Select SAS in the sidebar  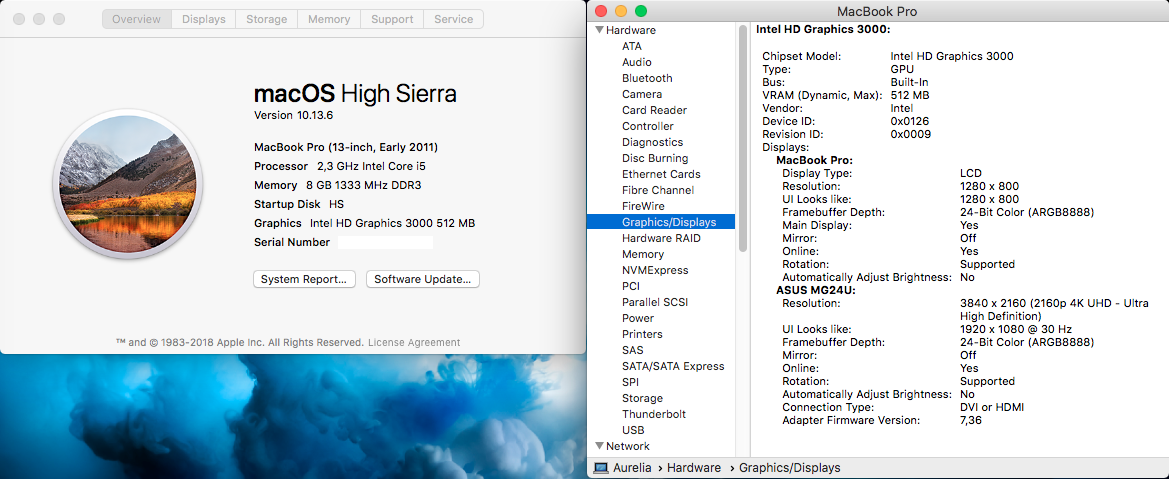tap(632, 350)
